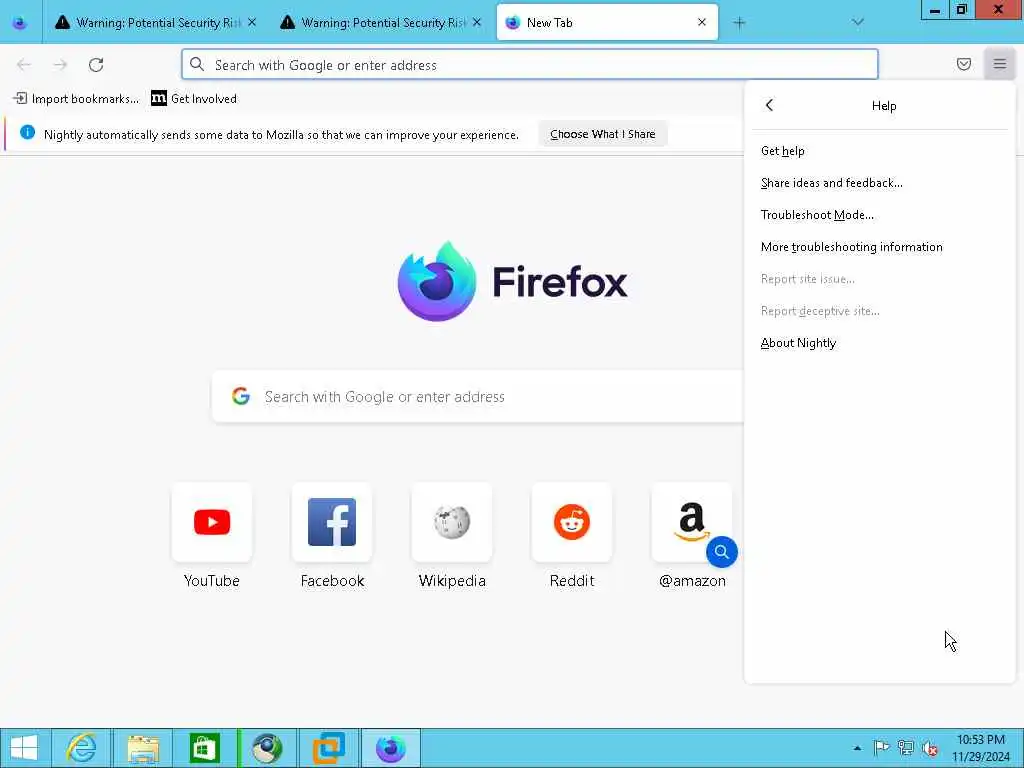The image size is (1024, 768).
Task: Click the Firefox View icon in tab strip
Action: coord(20,23)
